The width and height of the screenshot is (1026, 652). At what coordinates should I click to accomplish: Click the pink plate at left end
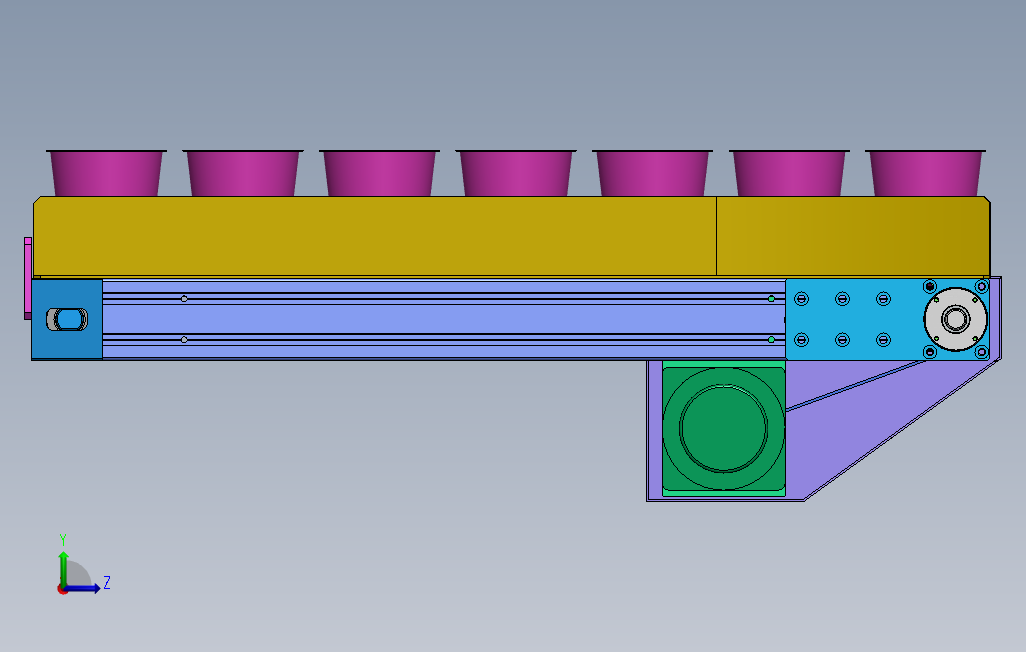pyautogui.click(x=28, y=278)
